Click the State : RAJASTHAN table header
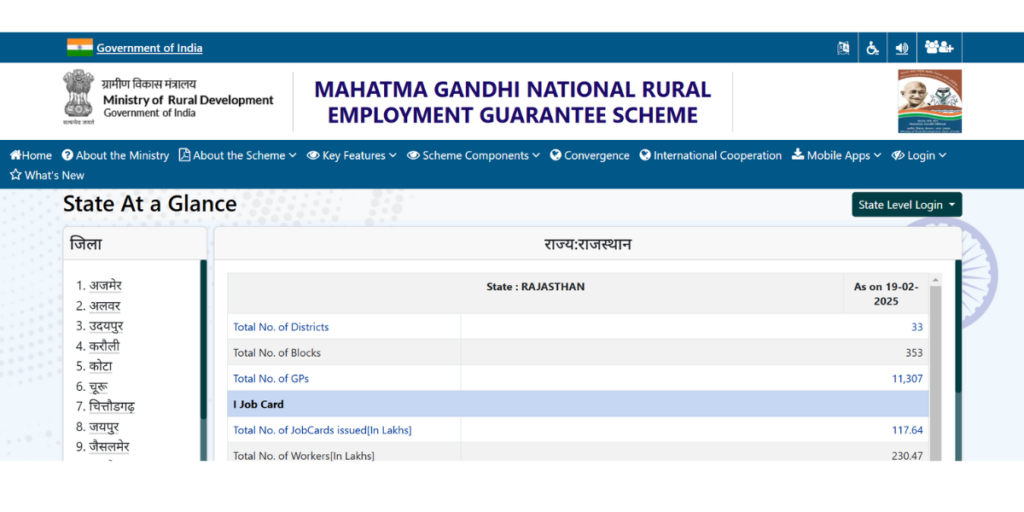Image resolution: width=1024 pixels, height=512 pixels. [x=536, y=286]
